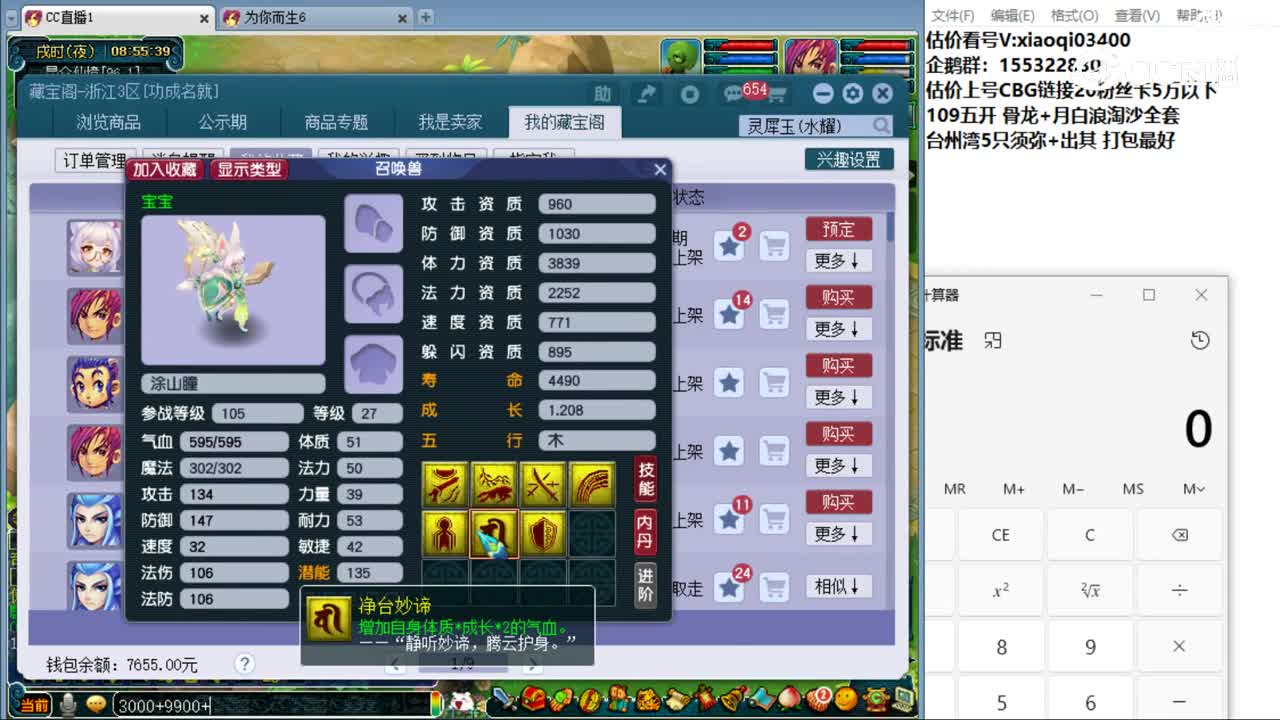Screen dimensions: 1280x720
Task: Select the crossed swords skill icon
Action: 543,485
